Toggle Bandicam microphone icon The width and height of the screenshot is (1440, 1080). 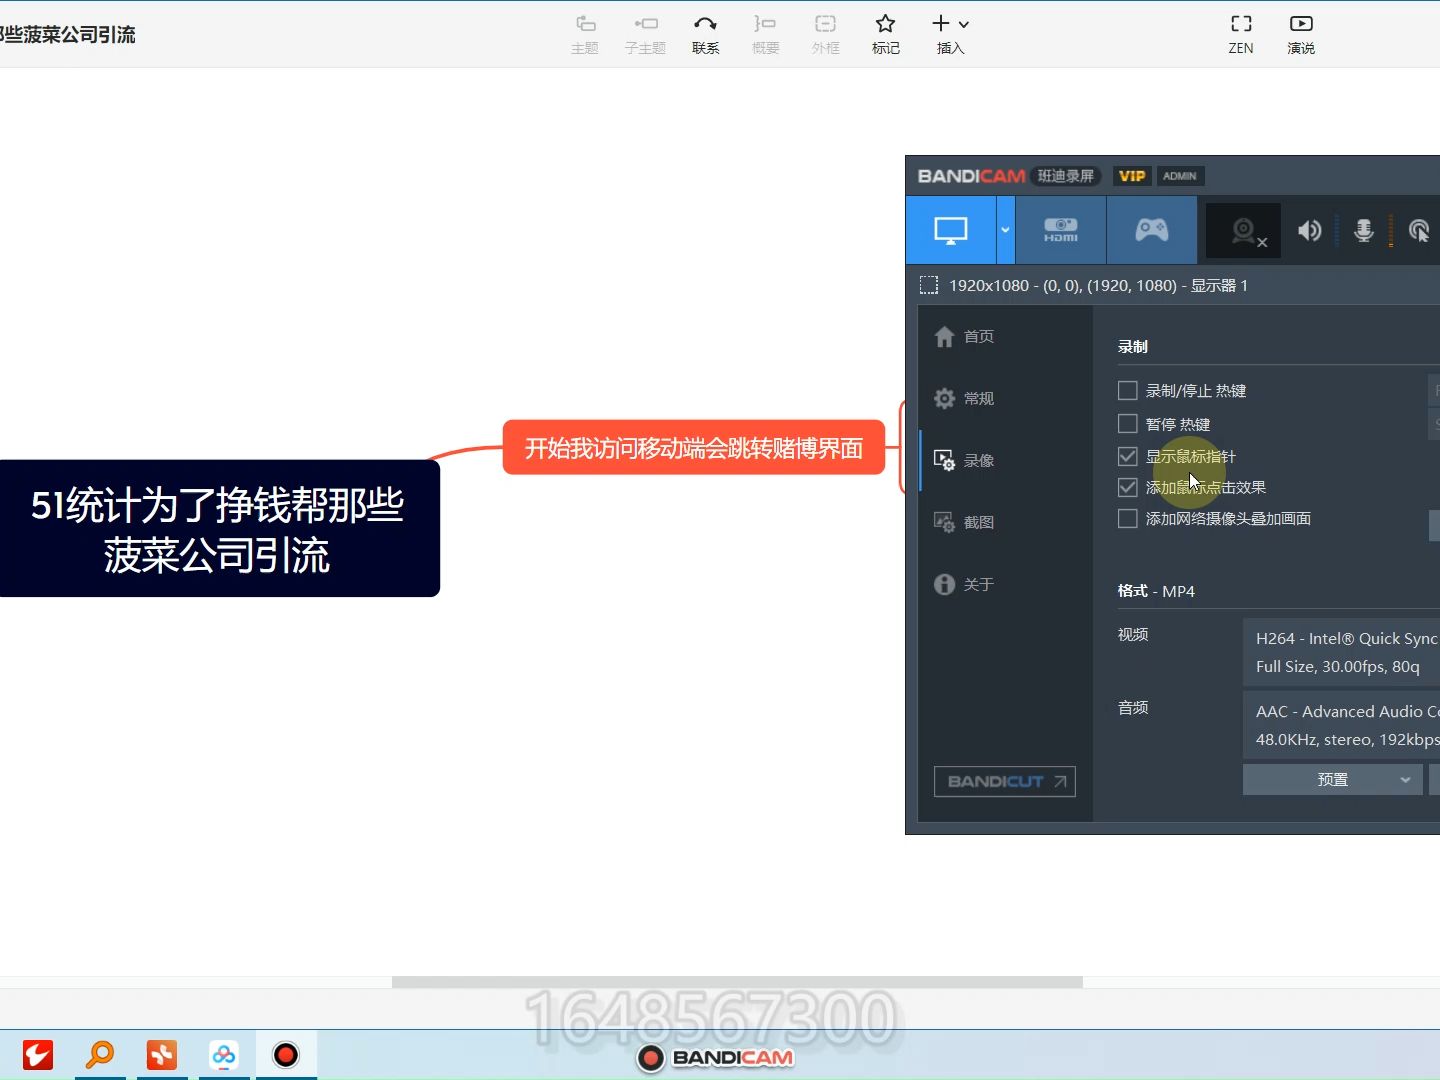pyautogui.click(x=1364, y=231)
